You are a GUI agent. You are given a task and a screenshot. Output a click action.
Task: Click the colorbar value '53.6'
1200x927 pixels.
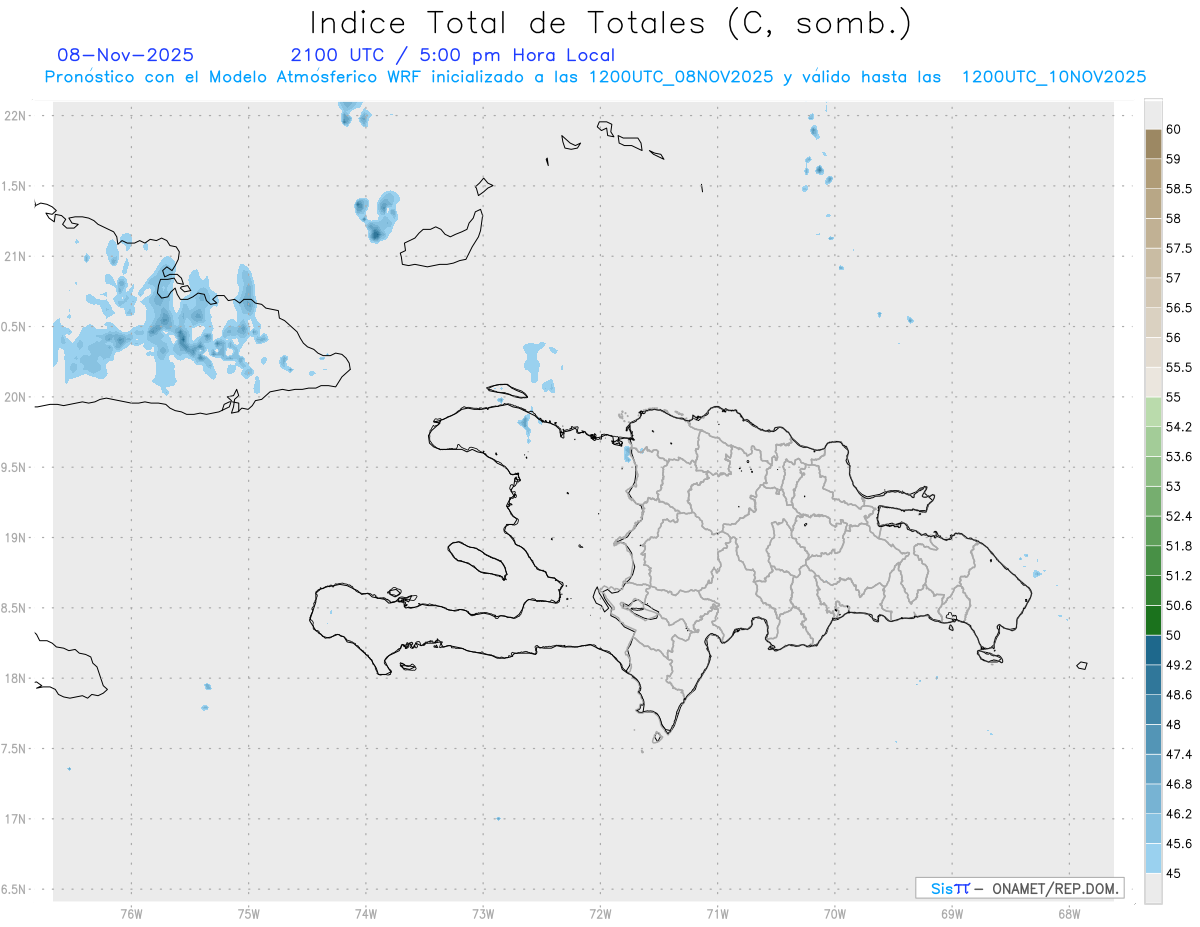[1179, 457]
